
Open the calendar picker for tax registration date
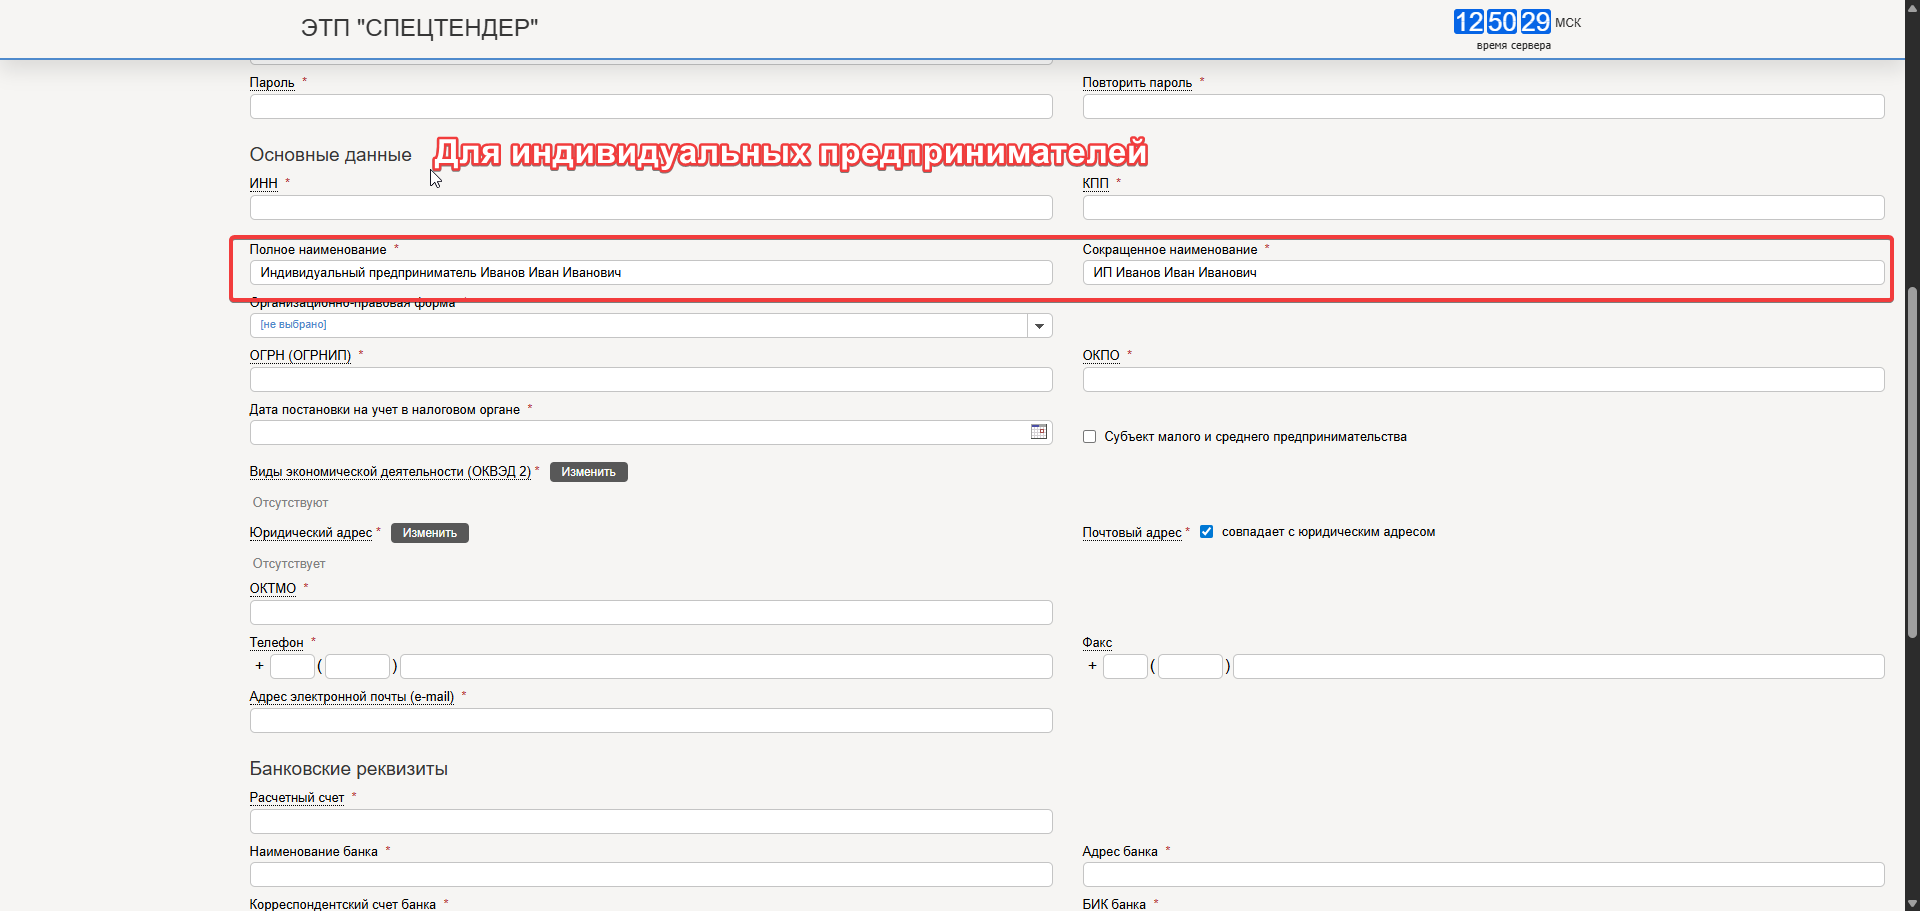pyautogui.click(x=1038, y=432)
